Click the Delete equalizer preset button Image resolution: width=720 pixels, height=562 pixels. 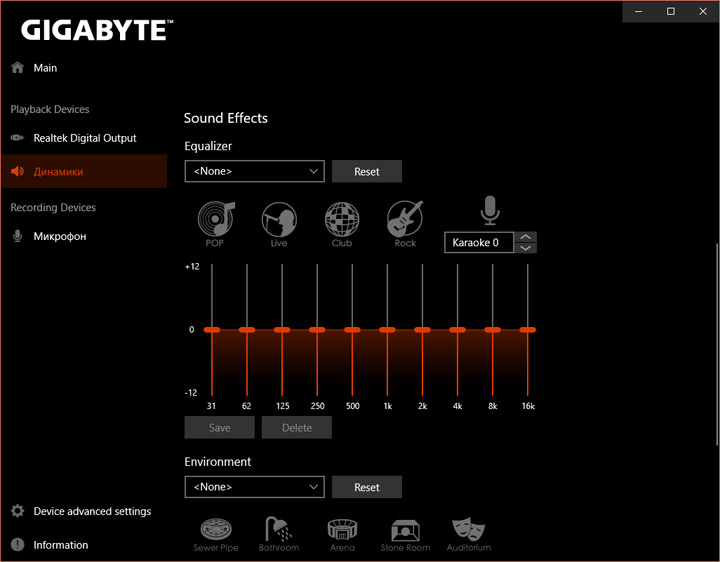click(x=297, y=427)
